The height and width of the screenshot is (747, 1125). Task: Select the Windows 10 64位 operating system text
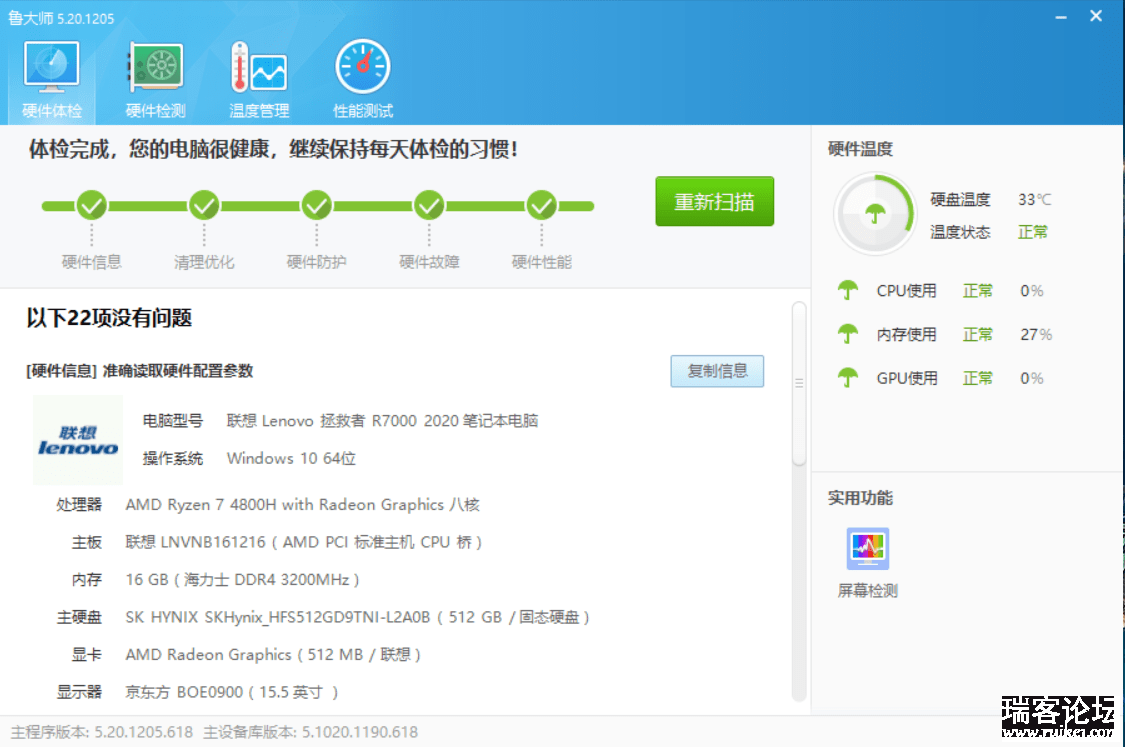pyautogui.click(x=291, y=459)
